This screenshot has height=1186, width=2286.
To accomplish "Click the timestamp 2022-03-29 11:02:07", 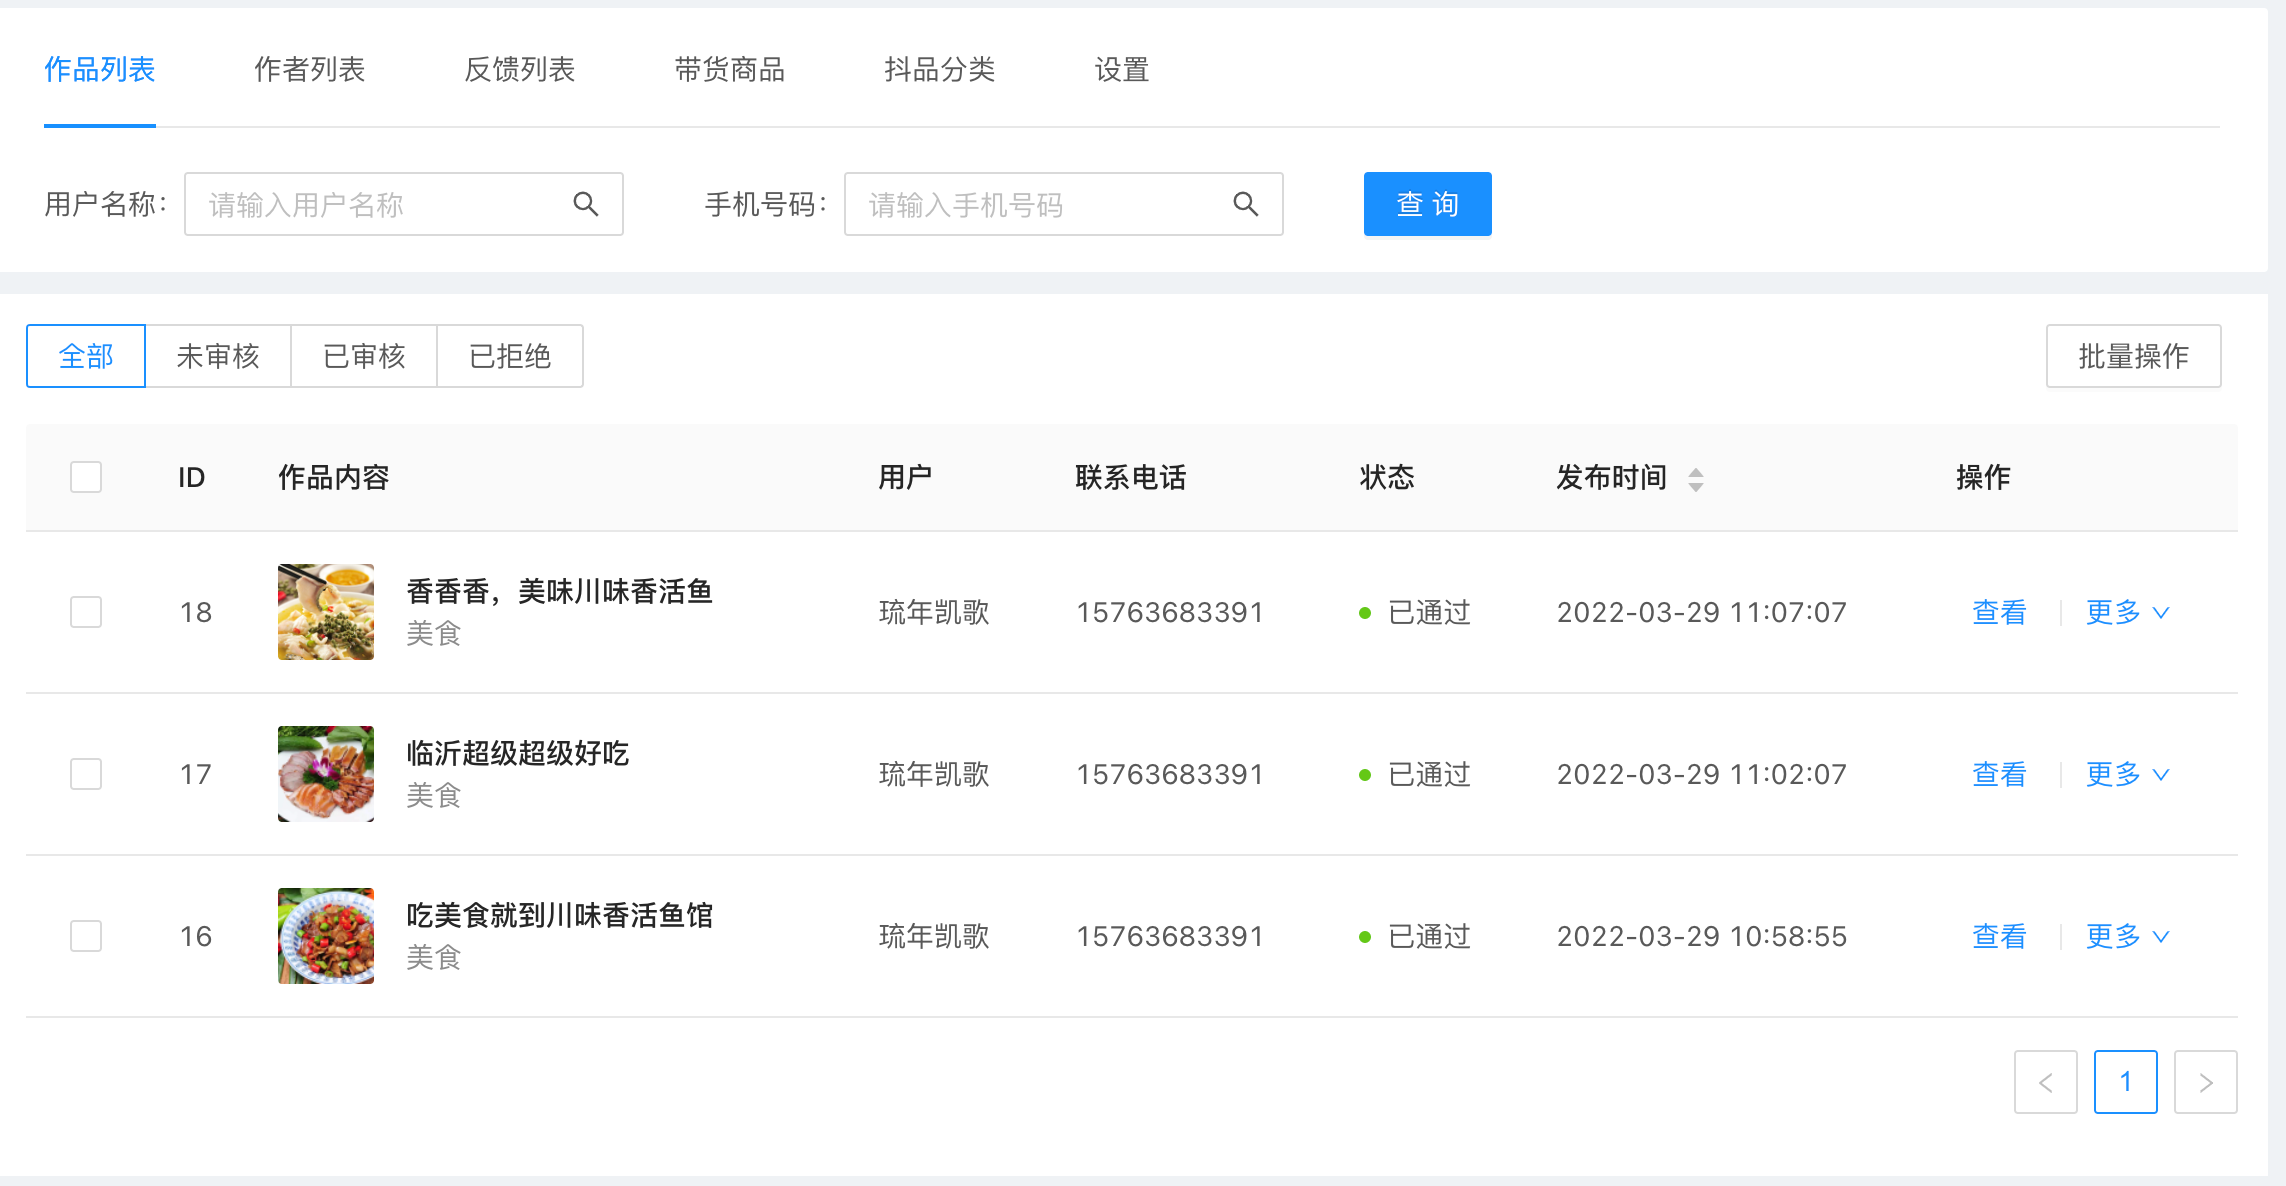I will point(1702,774).
